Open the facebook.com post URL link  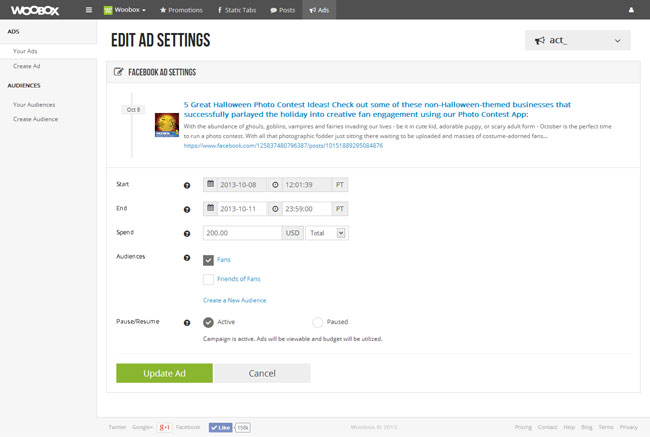(283, 146)
